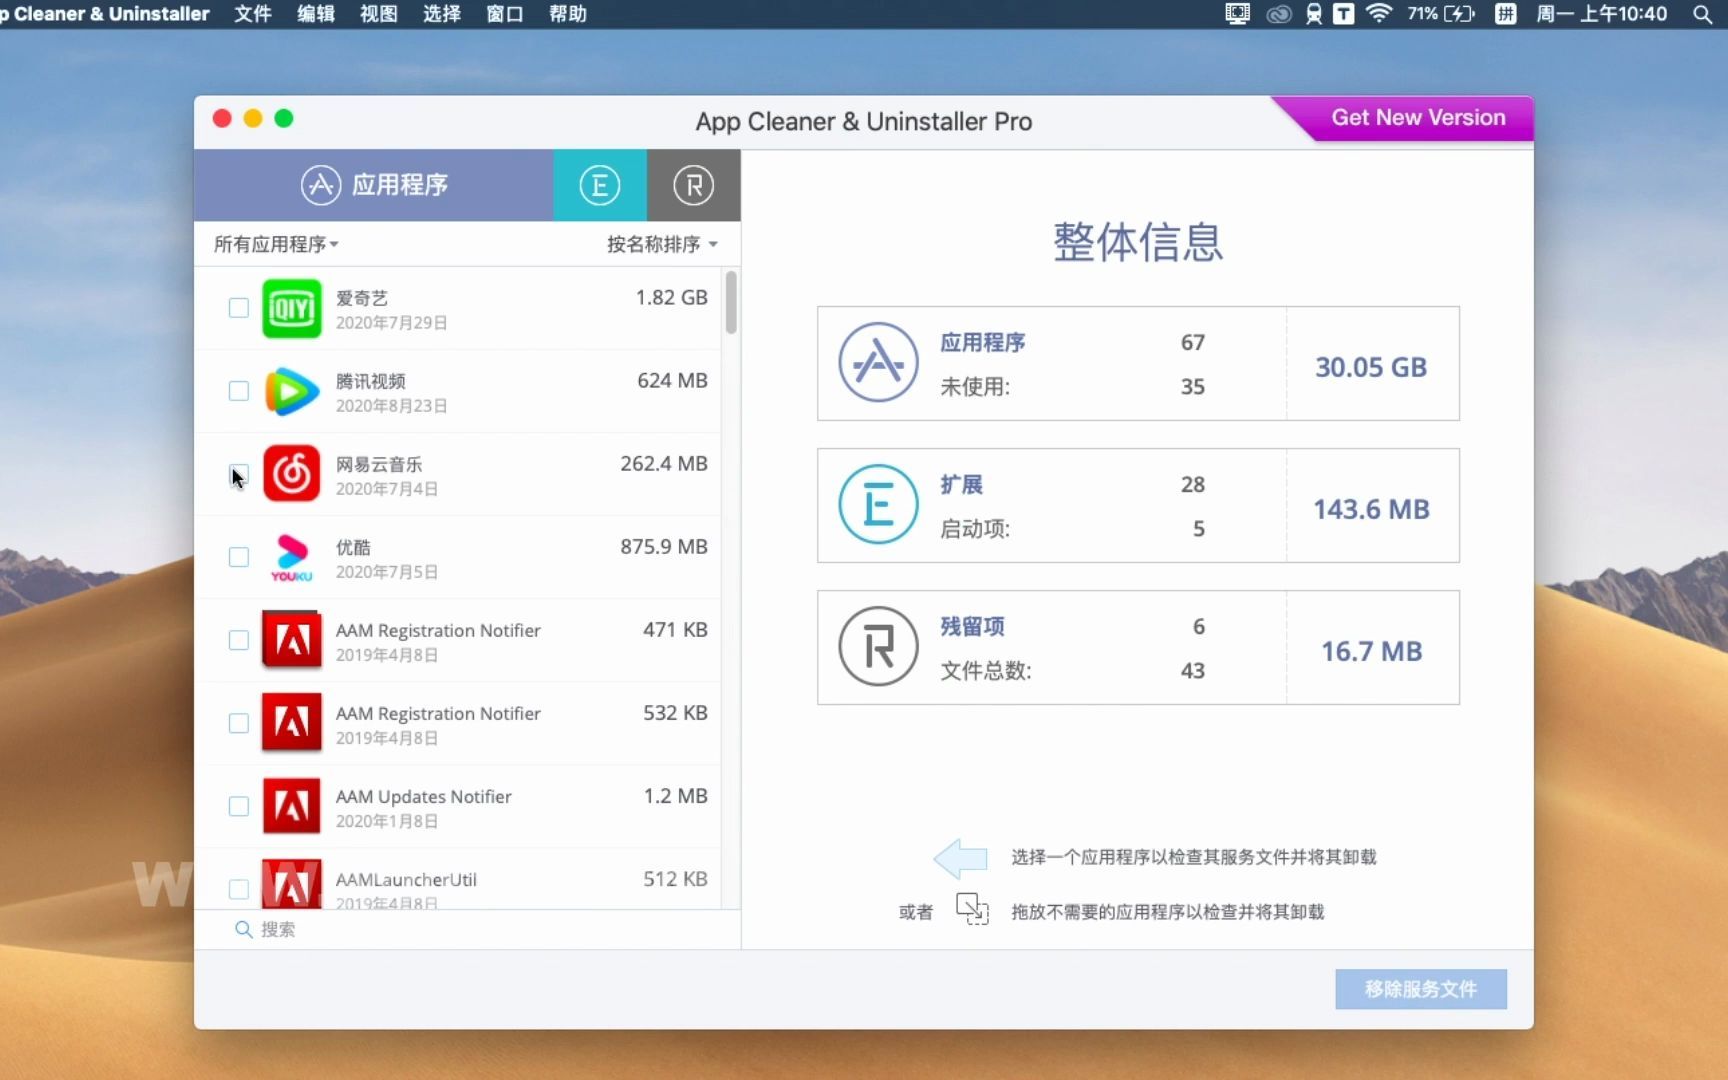Check the AAM Updates Notifier checkbox
The width and height of the screenshot is (1728, 1080).
(x=238, y=806)
